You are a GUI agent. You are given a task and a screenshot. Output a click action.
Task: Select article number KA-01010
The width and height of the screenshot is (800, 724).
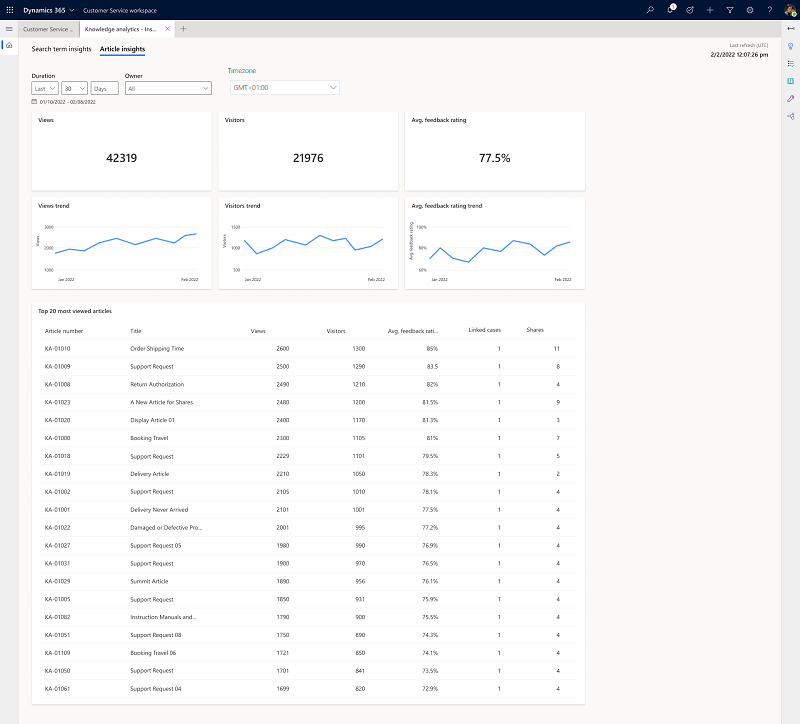click(58, 349)
